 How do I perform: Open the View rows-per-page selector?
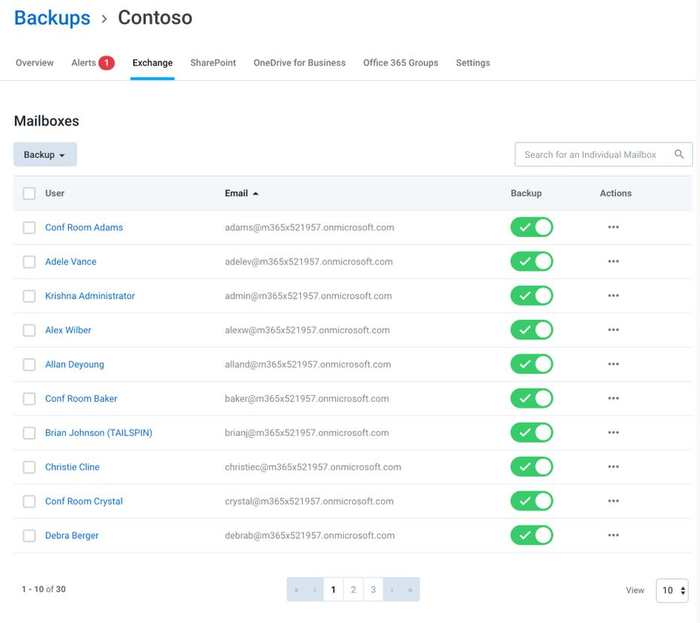tap(672, 591)
